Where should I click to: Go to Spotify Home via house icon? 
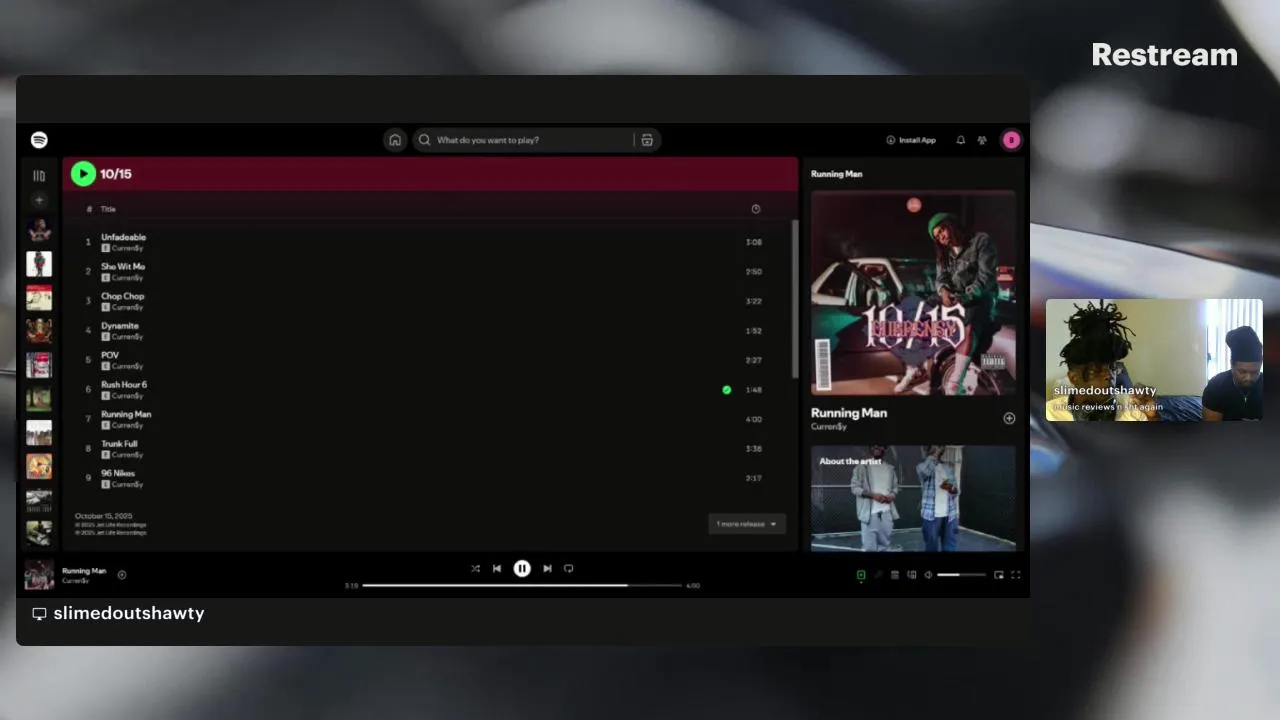click(395, 140)
